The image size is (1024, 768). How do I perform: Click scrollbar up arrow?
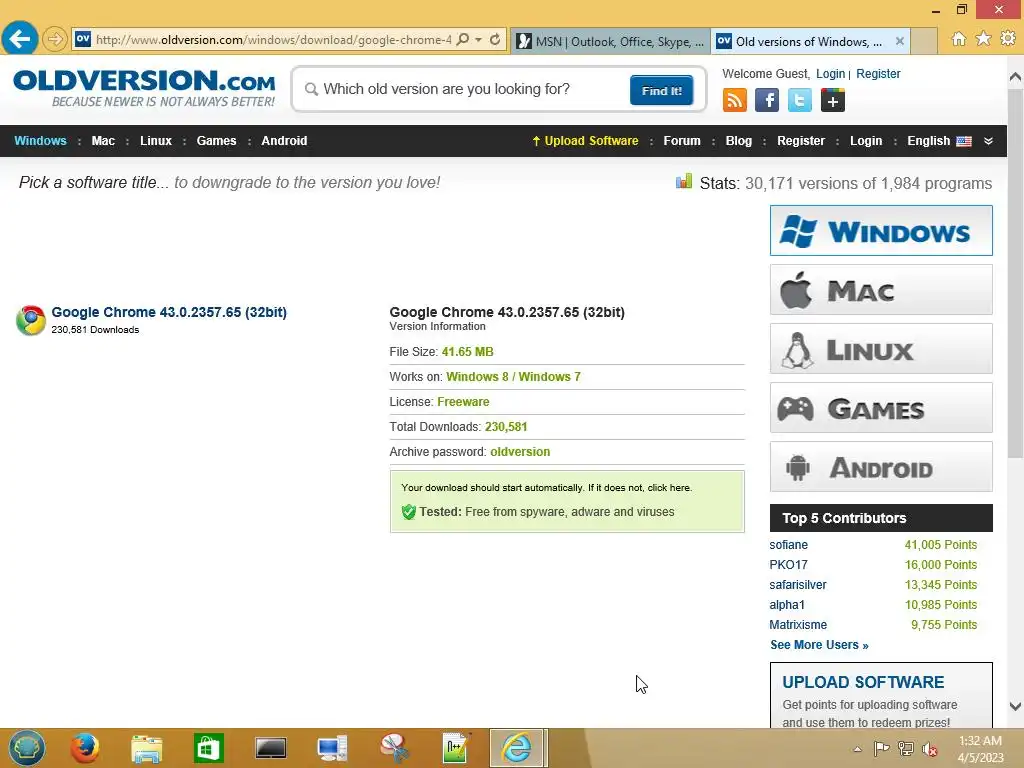(1016, 77)
